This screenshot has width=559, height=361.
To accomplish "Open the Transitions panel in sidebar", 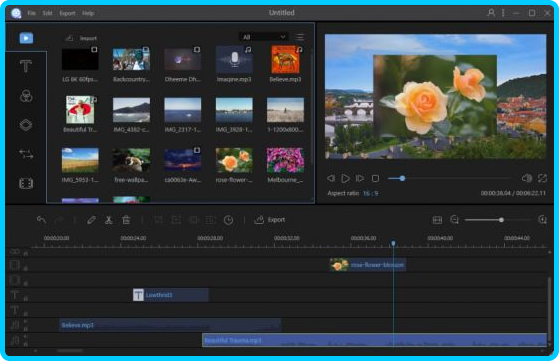I will pyautogui.click(x=26, y=154).
